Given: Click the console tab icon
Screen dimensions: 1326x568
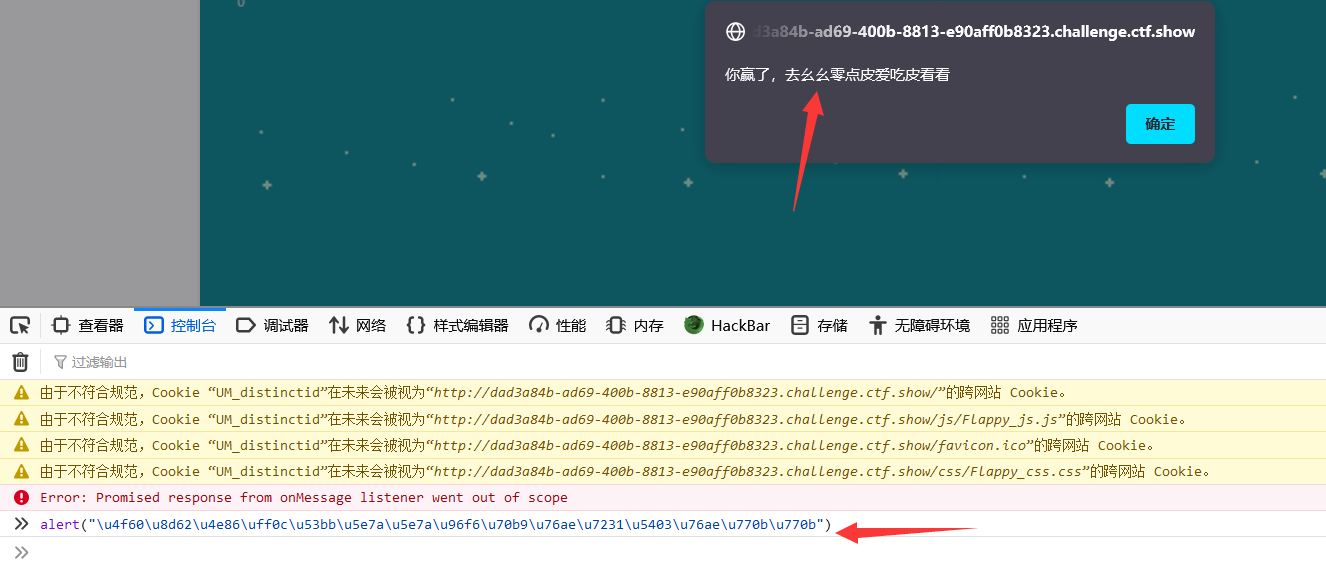Looking at the screenshot, I should [153, 325].
